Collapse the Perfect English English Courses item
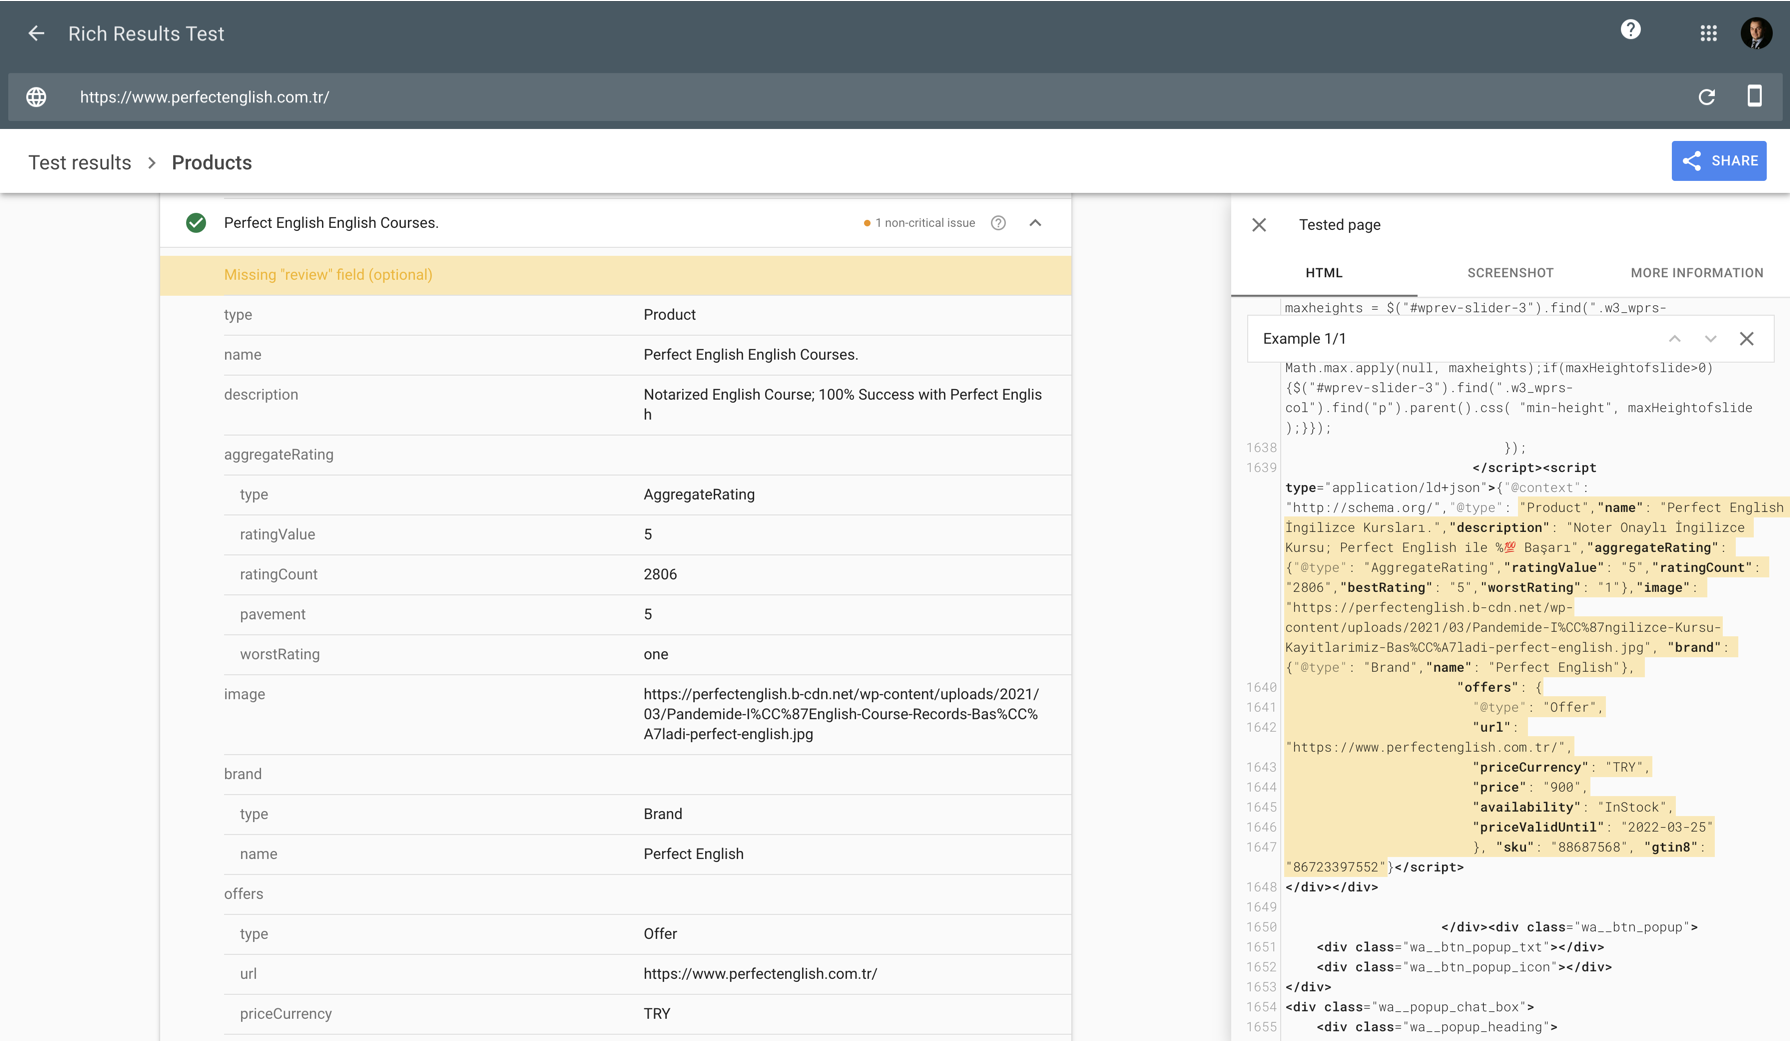The height and width of the screenshot is (1041, 1791). pyautogui.click(x=1035, y=223)
